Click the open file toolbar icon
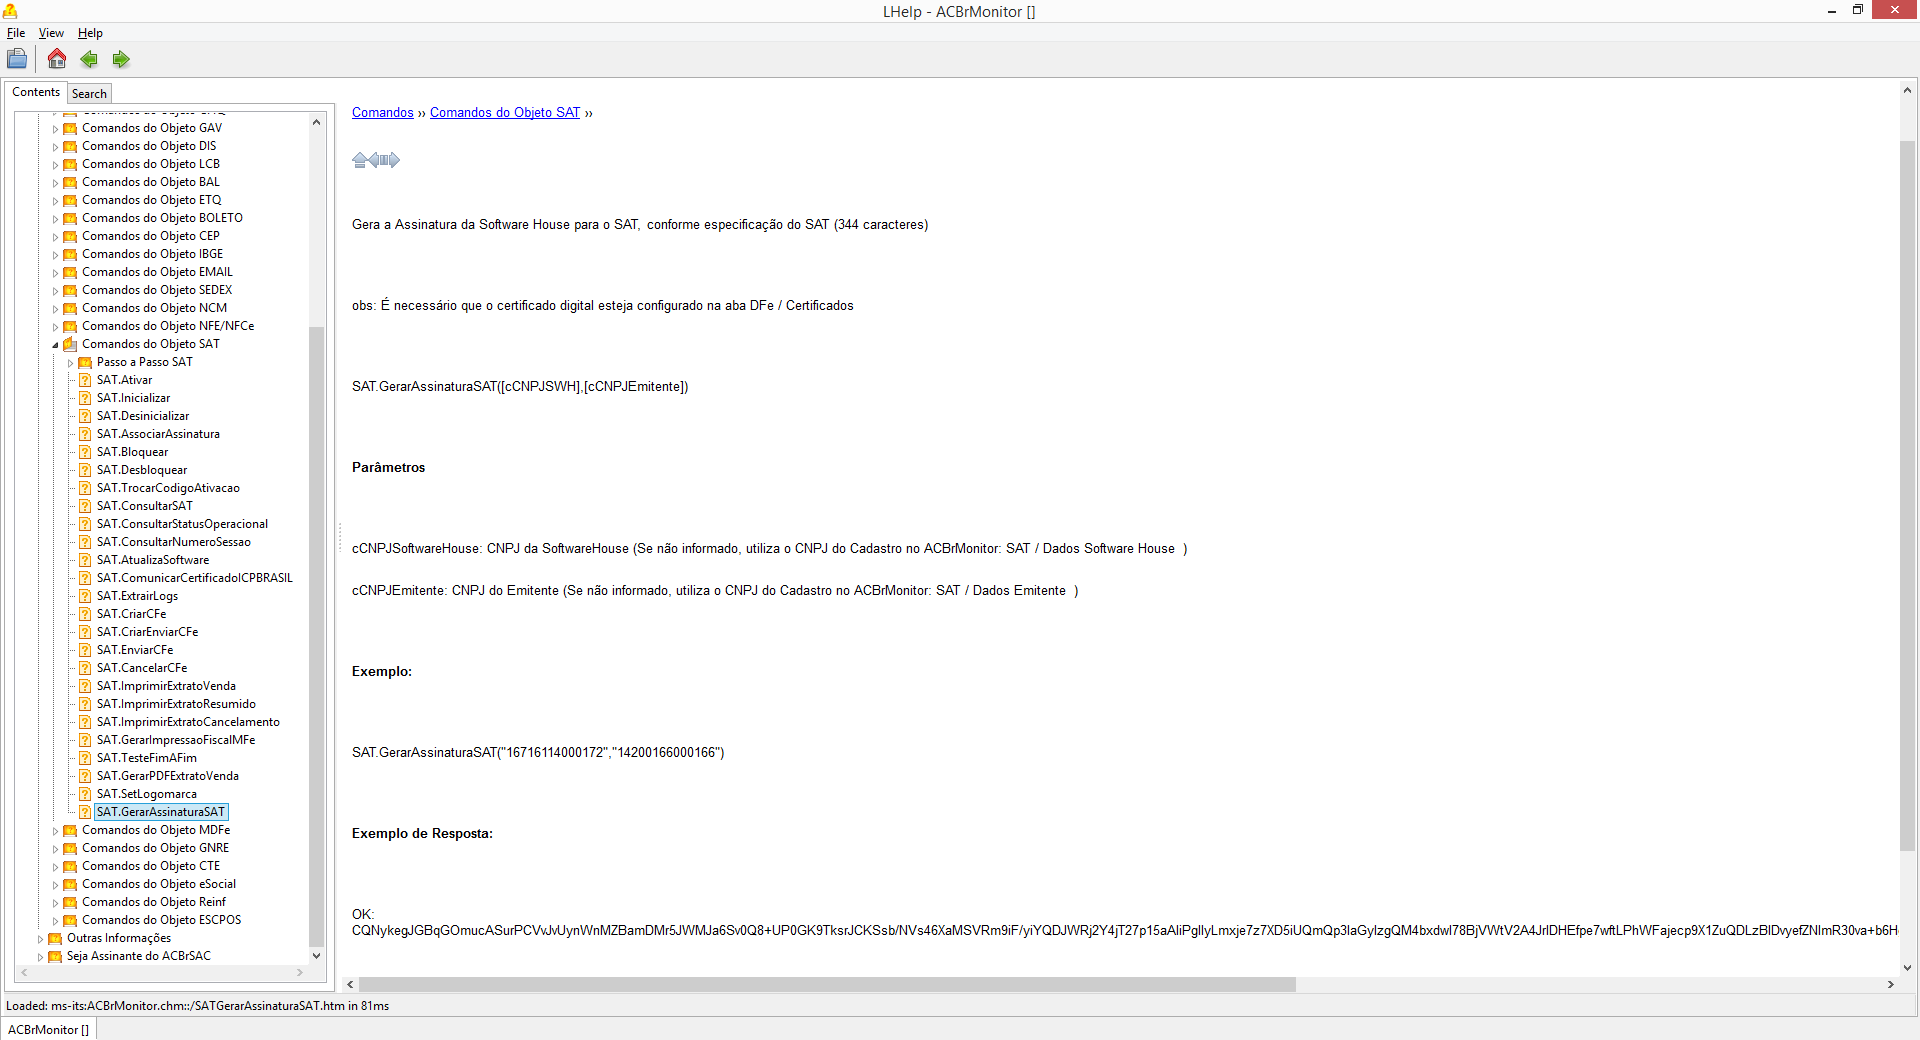 click(x=17, y=59)
